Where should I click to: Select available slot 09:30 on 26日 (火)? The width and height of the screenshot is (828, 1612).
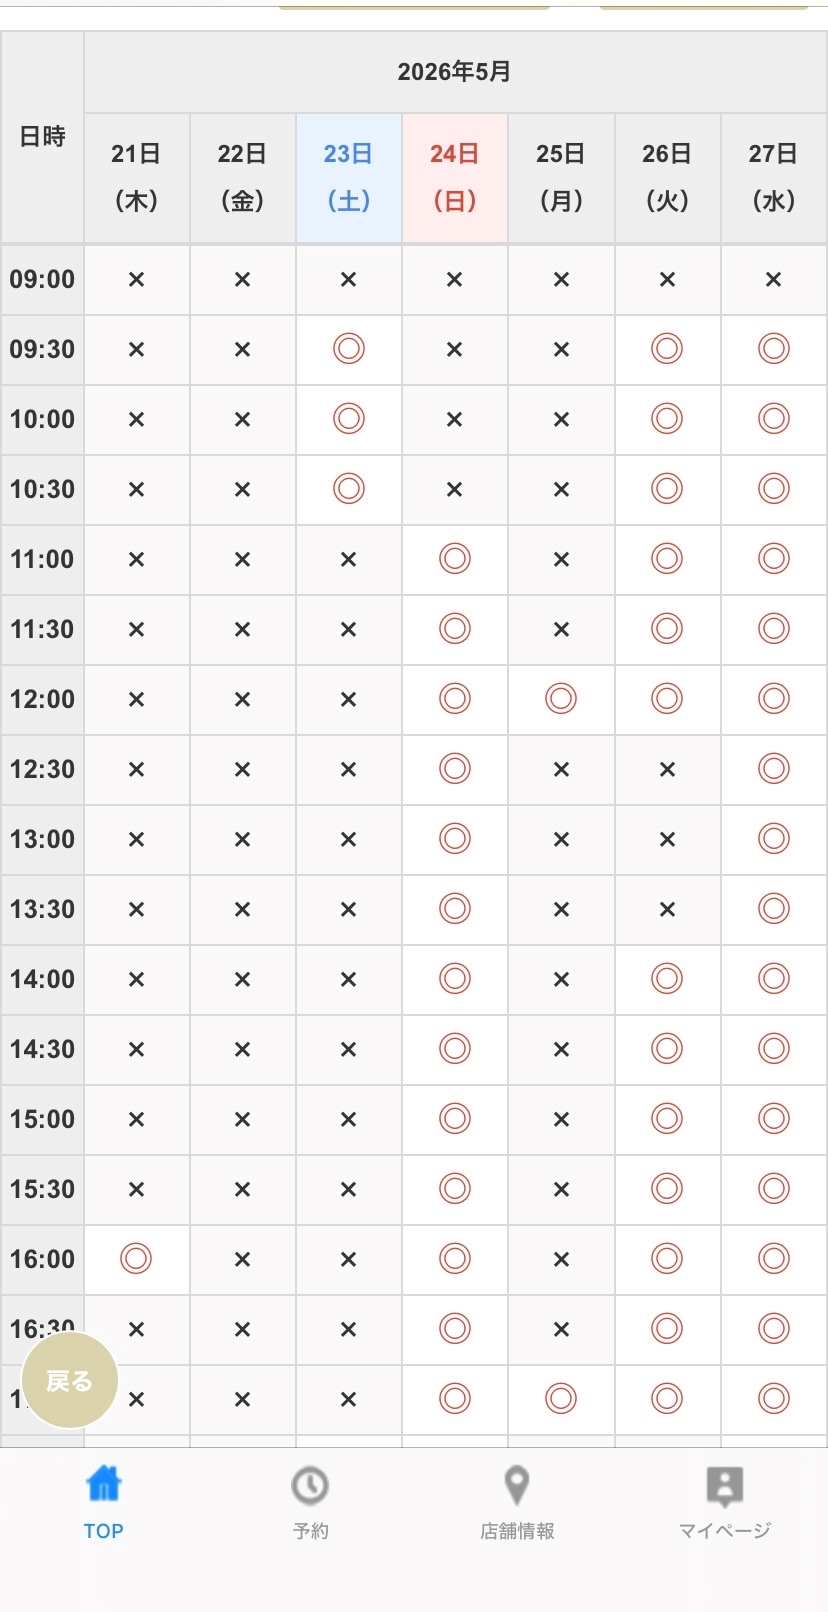click(667, 349)
